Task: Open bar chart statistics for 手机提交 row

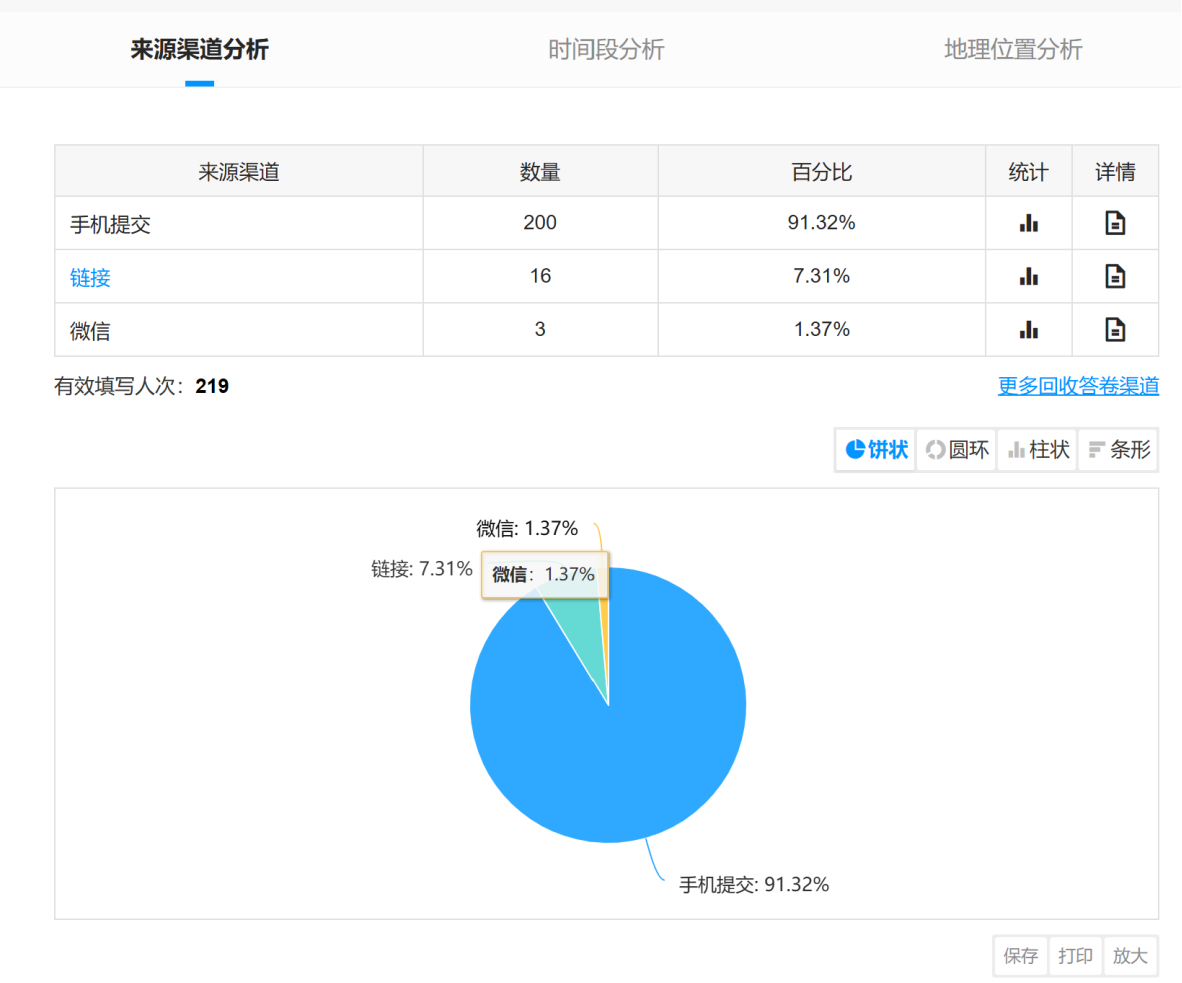Action: point(1028,223)
